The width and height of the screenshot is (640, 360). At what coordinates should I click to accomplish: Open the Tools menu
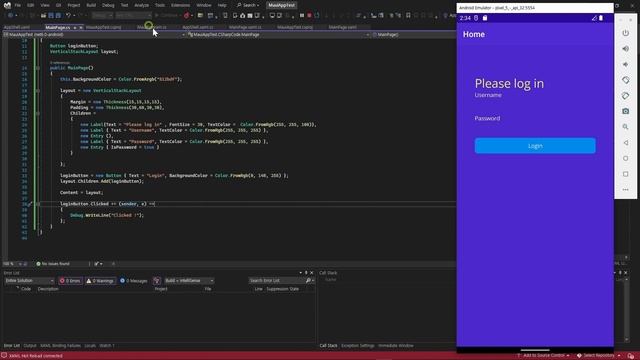click(x=160, y=5)
